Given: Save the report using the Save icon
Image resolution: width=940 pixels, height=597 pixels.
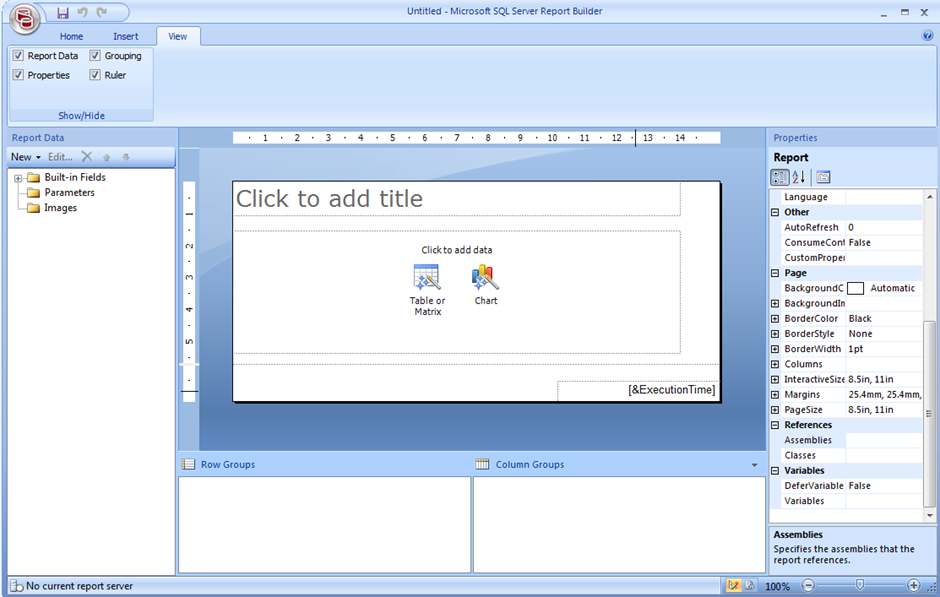Looking at the screenshot, I should pyautogui.click(x=63, y=13).
